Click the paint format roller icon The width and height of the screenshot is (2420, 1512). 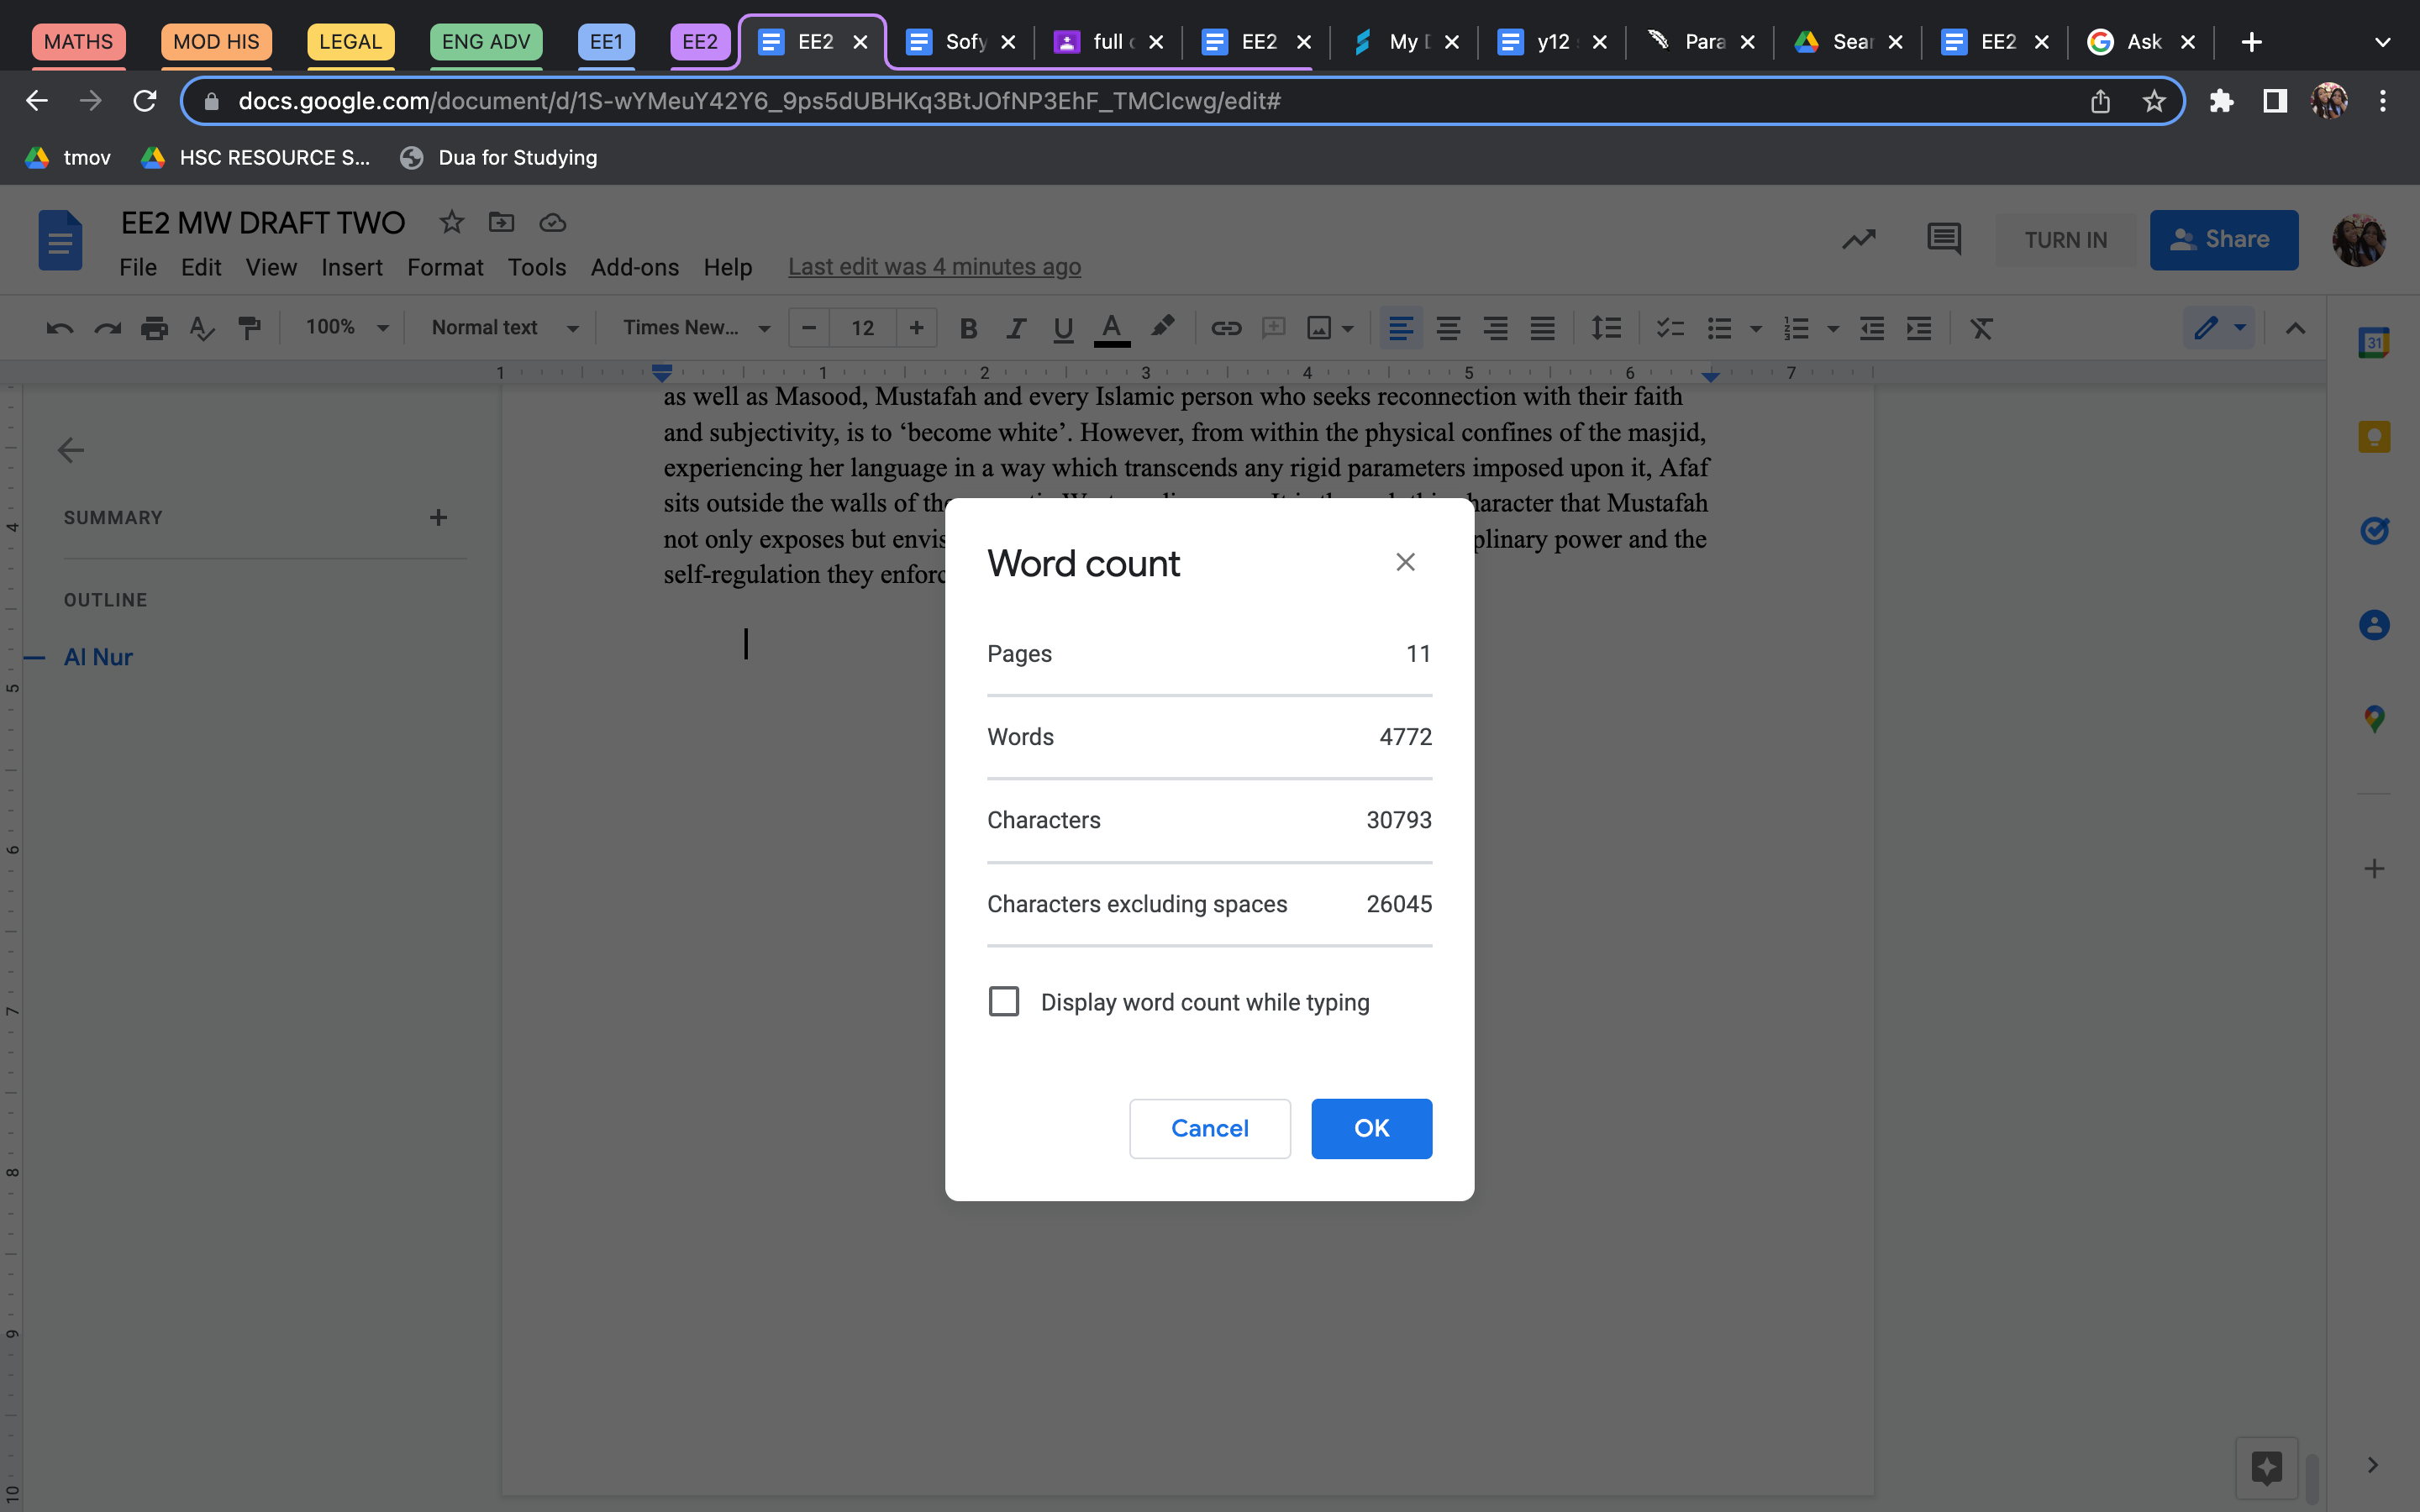(249, 328)
